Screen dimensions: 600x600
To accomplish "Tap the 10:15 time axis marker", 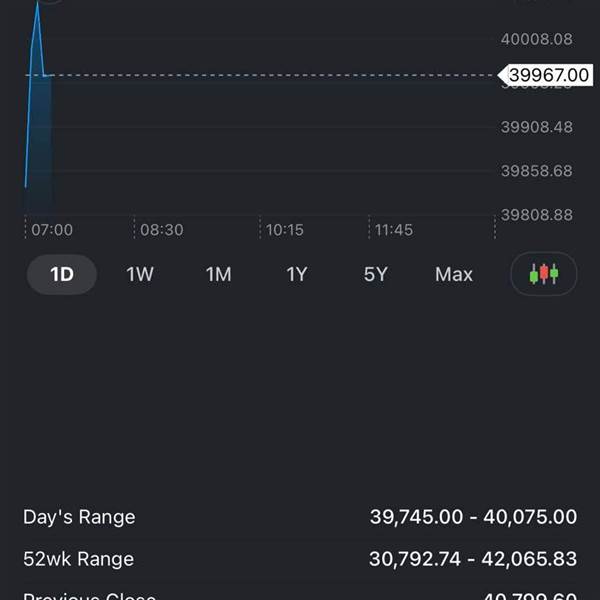I will coord(285,230).
